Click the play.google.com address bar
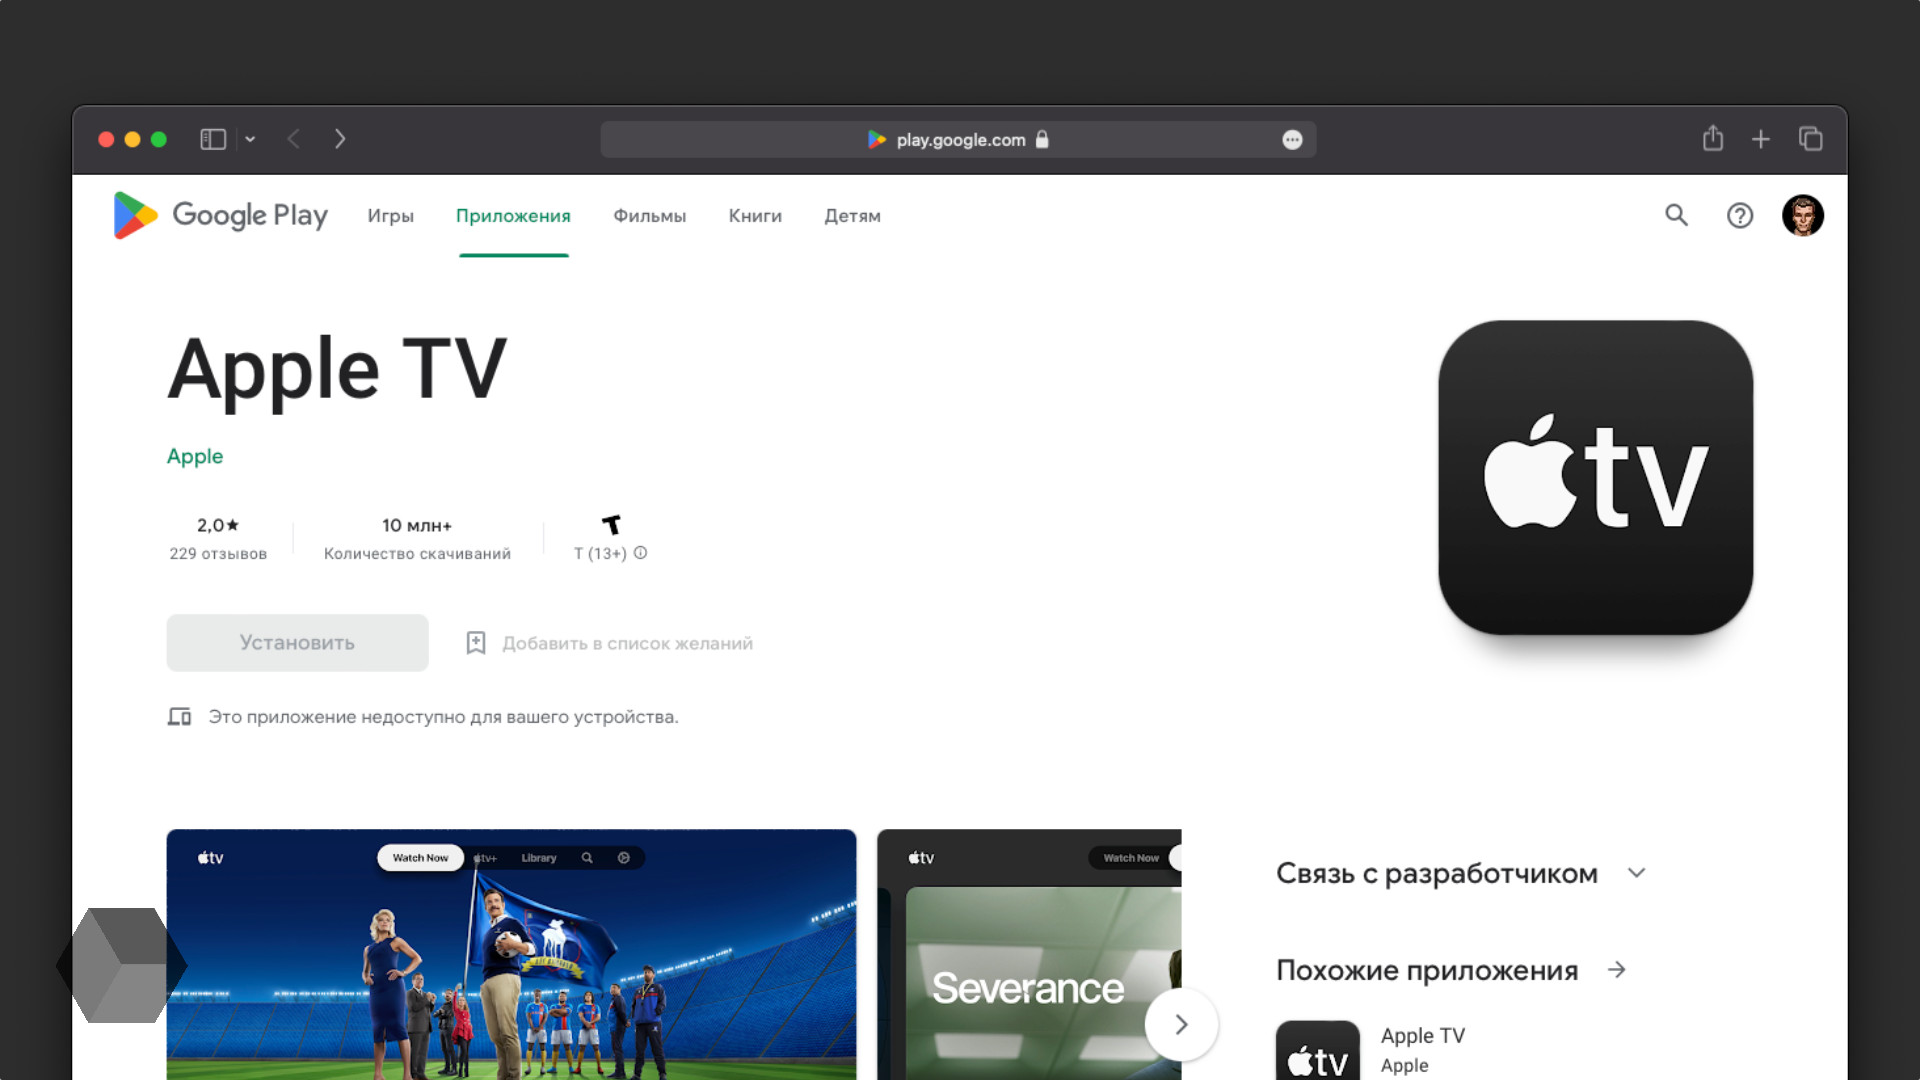 [x=957, y=139]
